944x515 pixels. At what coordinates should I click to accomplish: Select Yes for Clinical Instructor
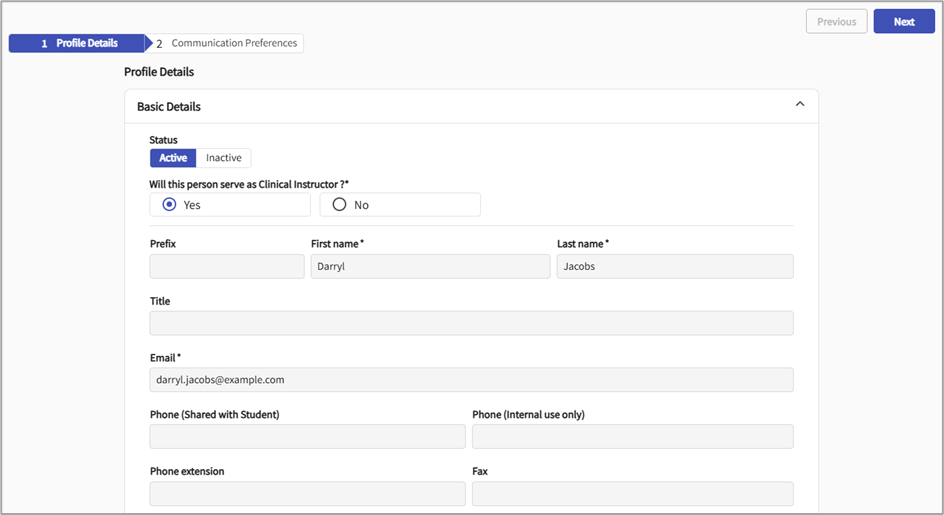pos(170,204)
